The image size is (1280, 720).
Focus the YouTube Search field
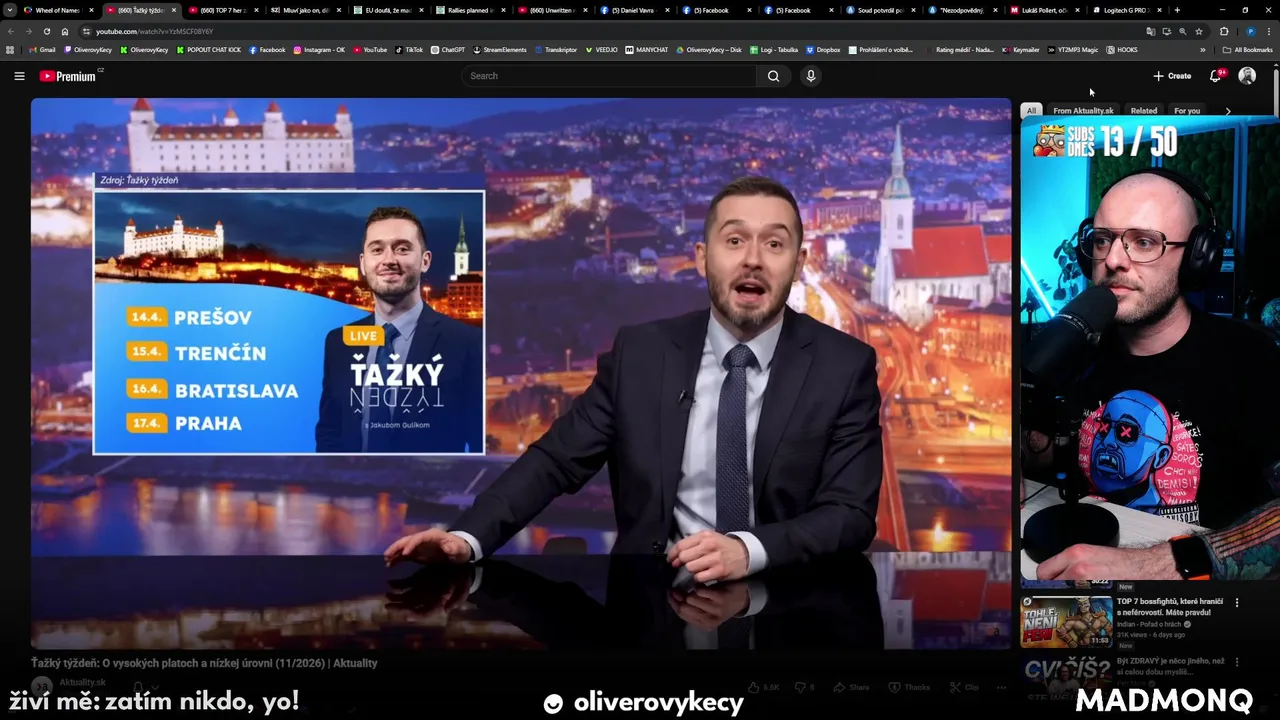point(610,76)
